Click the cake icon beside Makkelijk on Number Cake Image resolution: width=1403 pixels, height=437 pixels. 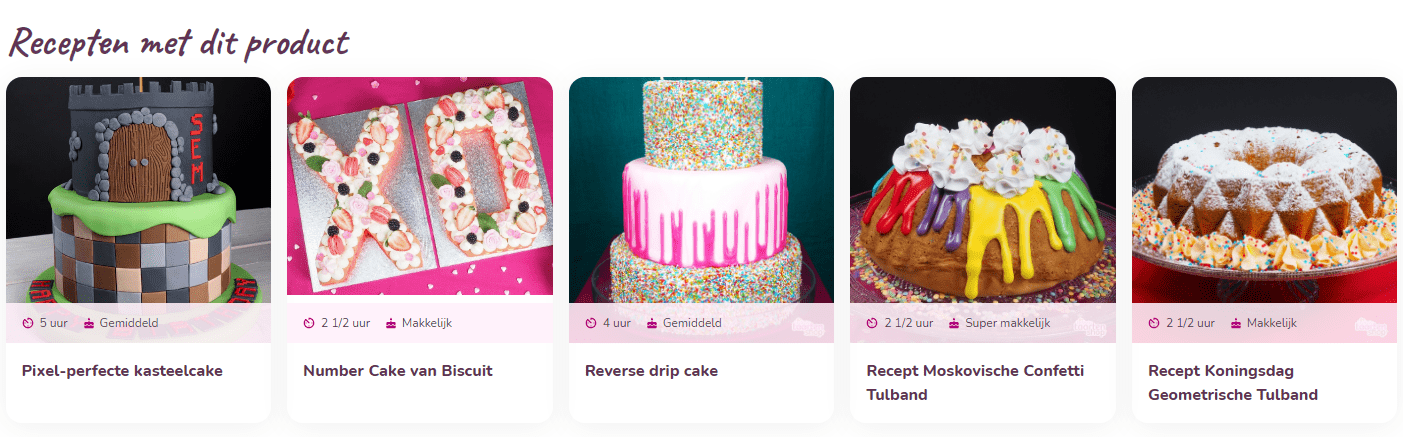(x=391, y=323)
